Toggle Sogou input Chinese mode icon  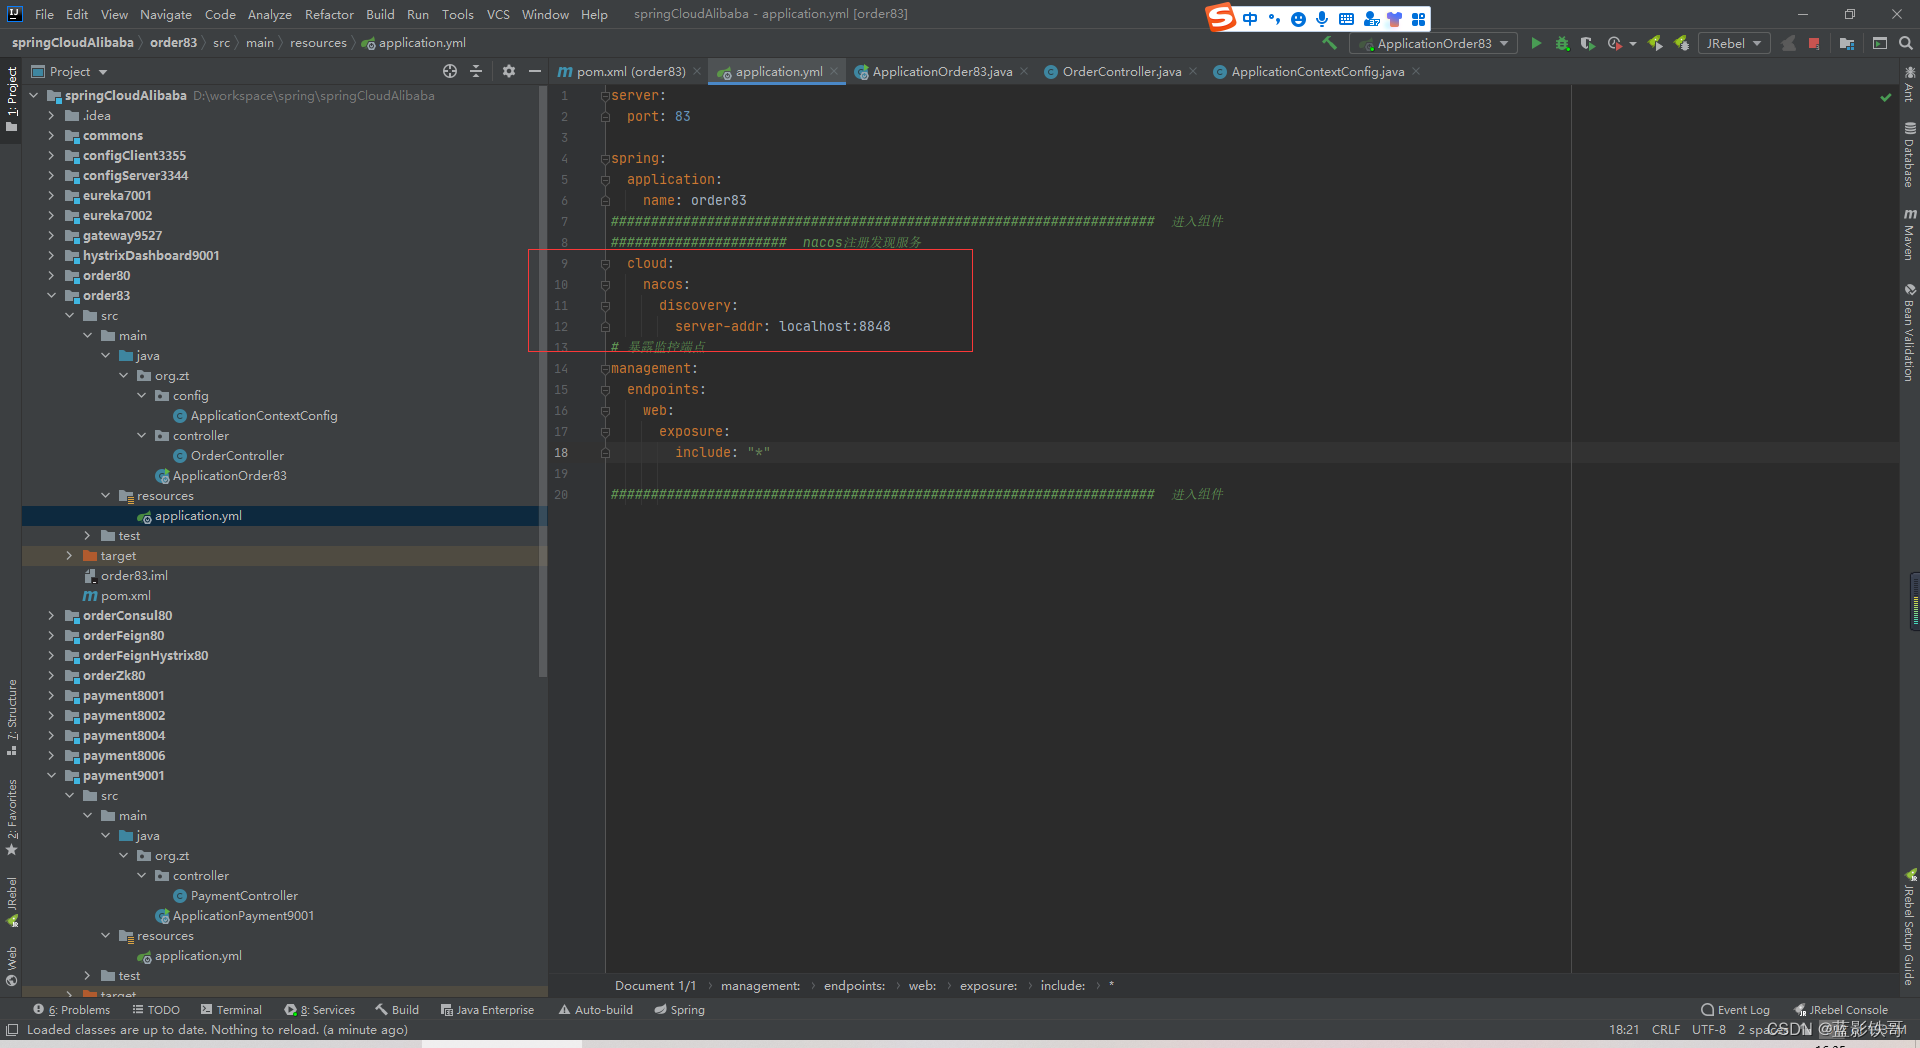click(x=1251, y=19)
